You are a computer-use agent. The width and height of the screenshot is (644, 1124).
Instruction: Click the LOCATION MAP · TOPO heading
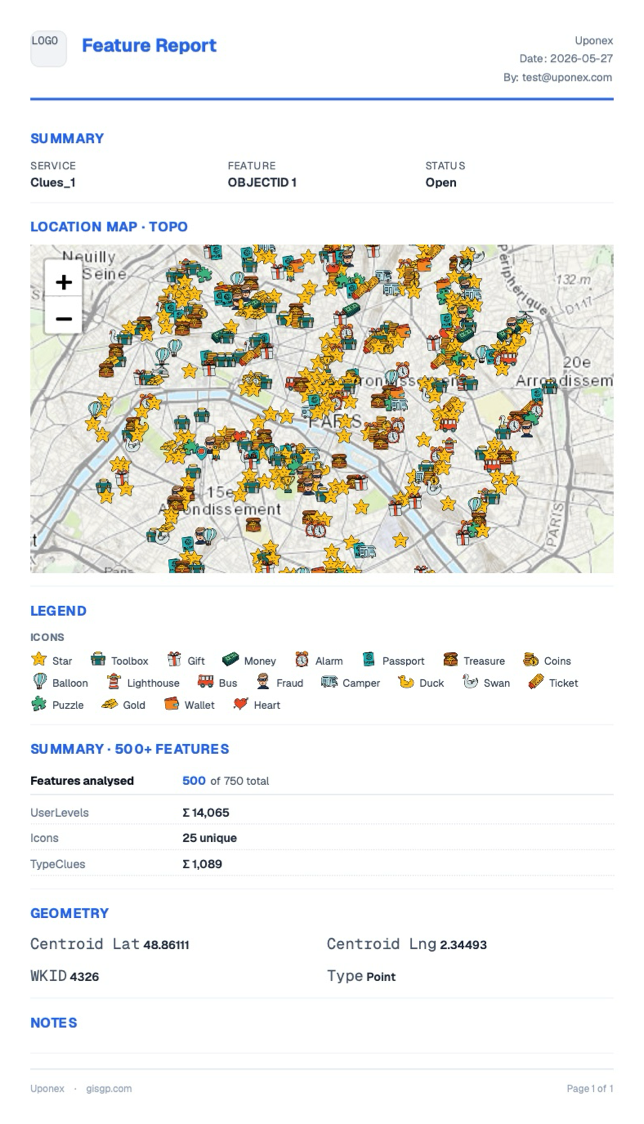pyautogui.click(x=109, y=227)
